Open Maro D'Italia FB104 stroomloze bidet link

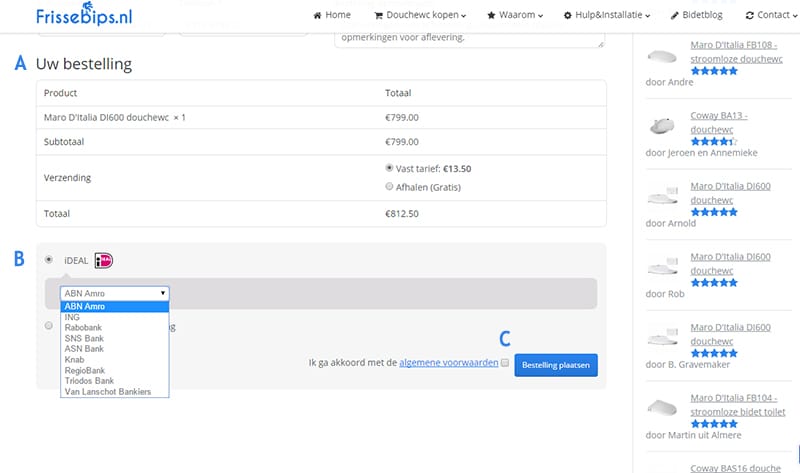[738, 405]
